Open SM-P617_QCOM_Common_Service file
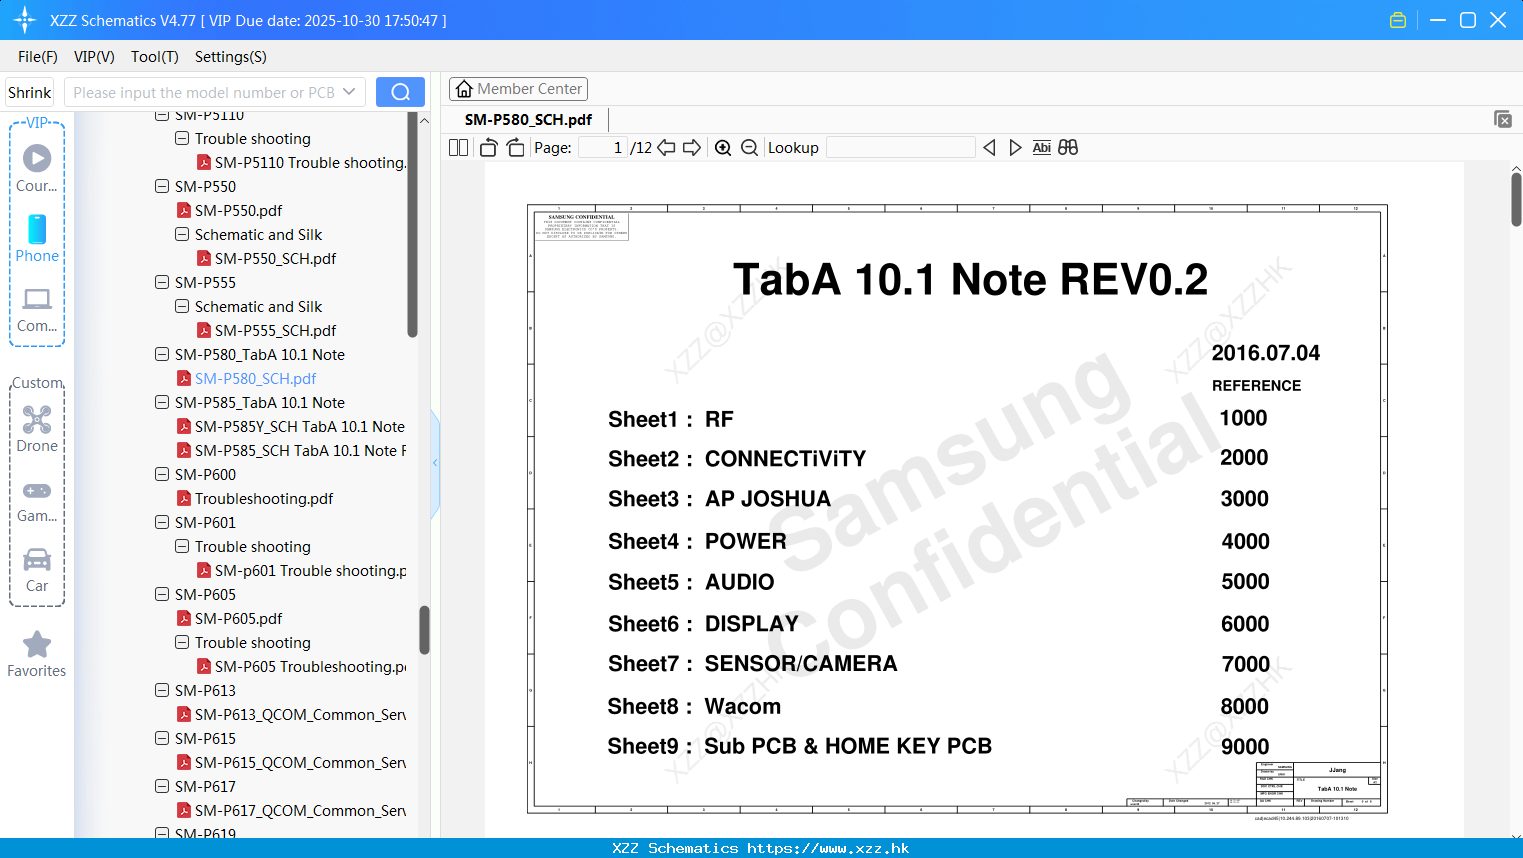The width and height of the screenshot is (1523, 858). tap(300, 810)
